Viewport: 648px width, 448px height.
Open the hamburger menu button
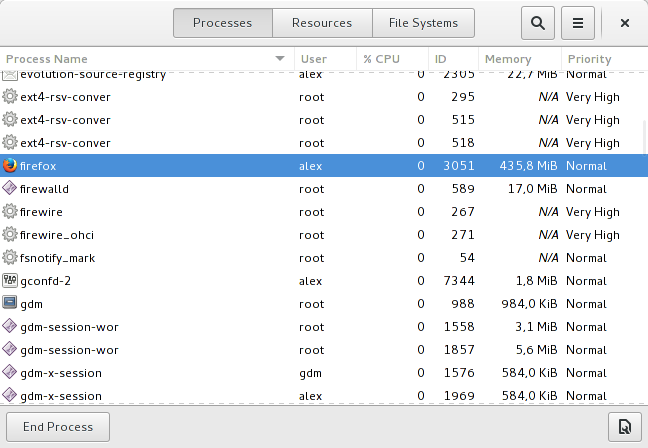(578, 23)
